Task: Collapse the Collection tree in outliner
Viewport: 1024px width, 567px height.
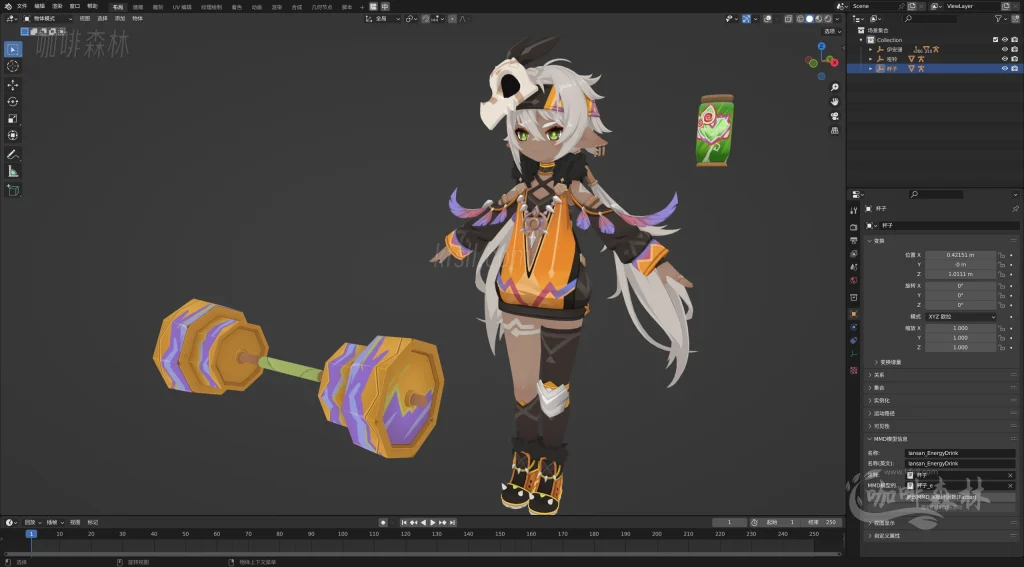Action: pos(861,40)
